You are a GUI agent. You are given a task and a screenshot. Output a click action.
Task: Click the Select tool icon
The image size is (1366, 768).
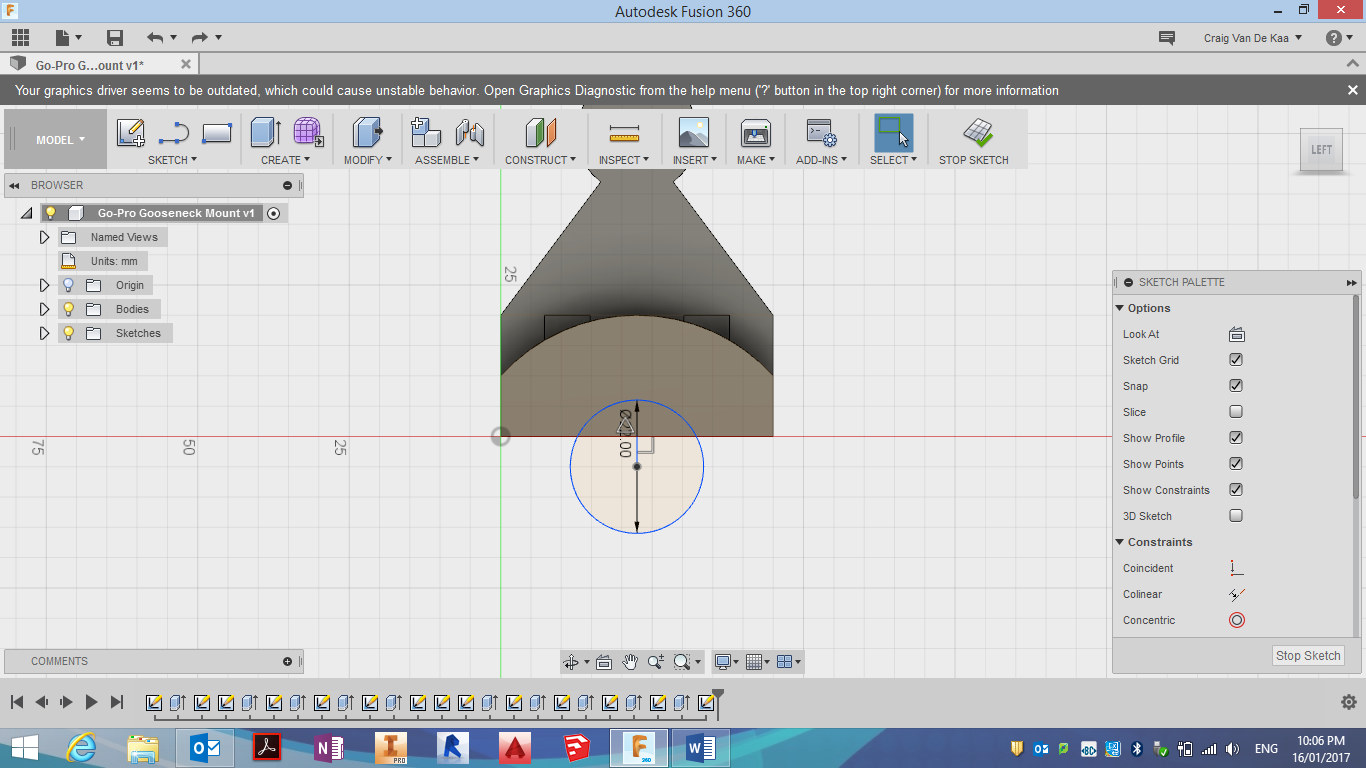(x=893, y=133)
